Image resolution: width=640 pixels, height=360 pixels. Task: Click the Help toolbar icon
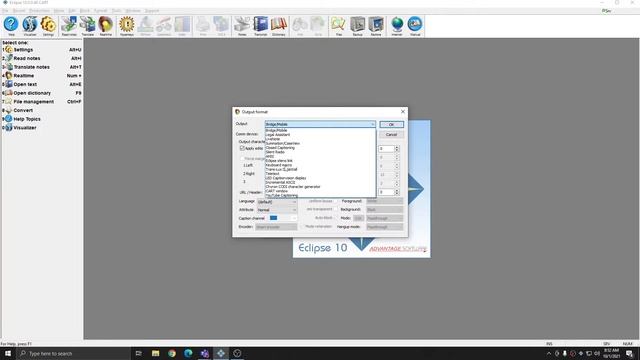point(11,26)
